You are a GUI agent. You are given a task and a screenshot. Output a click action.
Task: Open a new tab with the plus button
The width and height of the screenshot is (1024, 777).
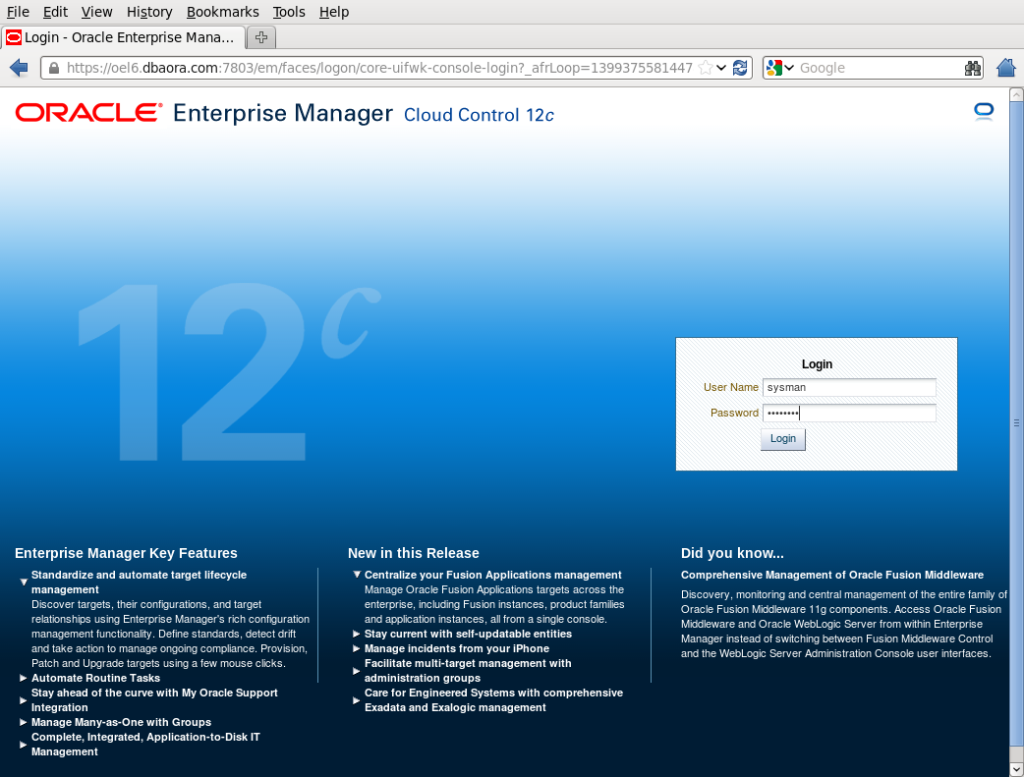click(261, 38)
